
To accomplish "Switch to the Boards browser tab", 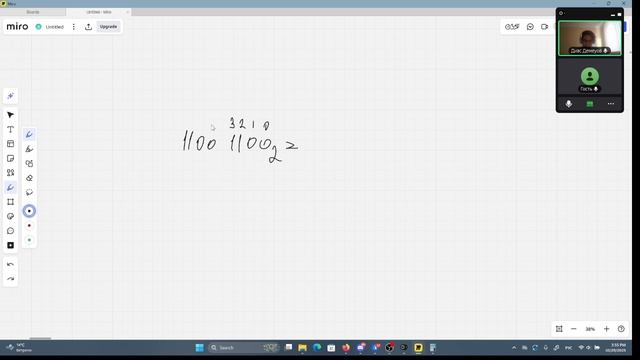I will (33, 12).
